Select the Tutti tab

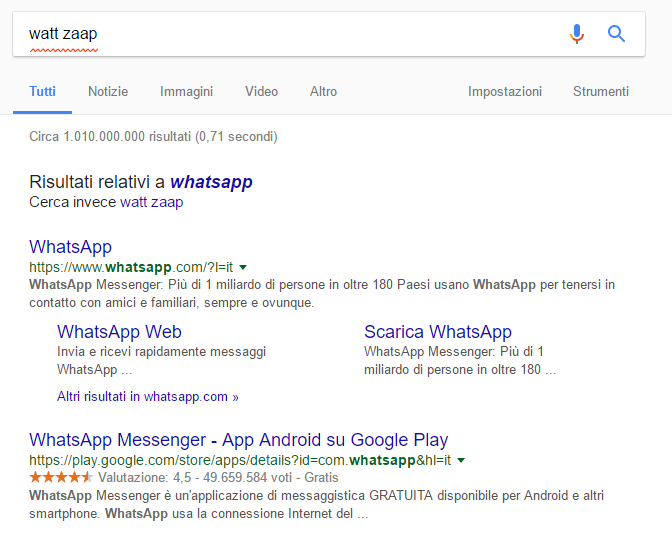[42, 91]
